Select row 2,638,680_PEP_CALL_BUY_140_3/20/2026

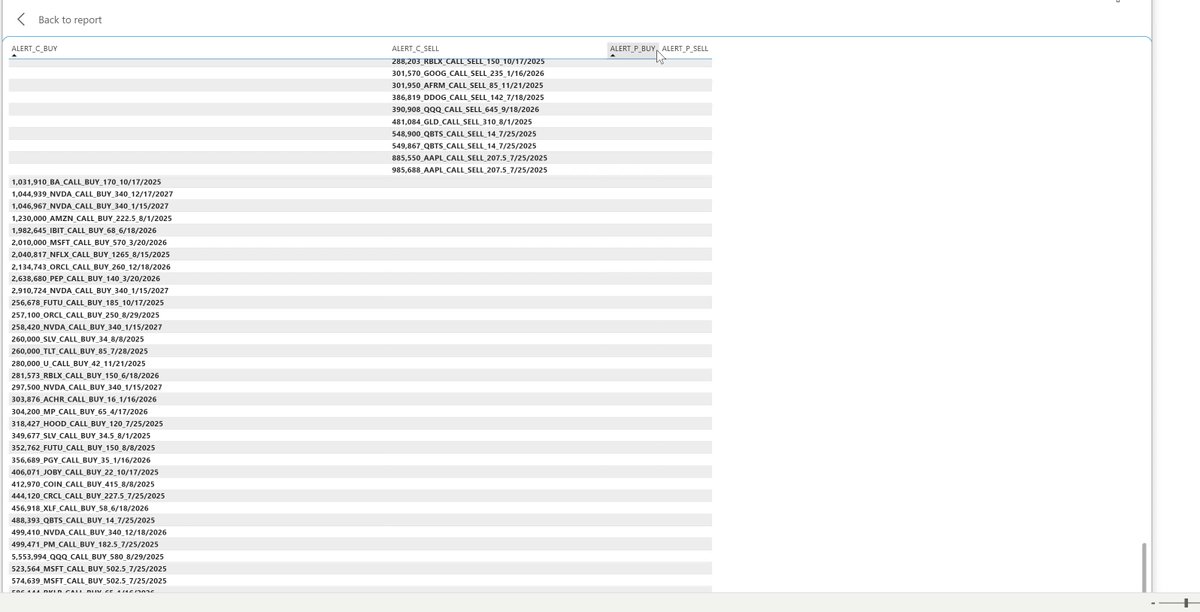(x=360, y=278)
